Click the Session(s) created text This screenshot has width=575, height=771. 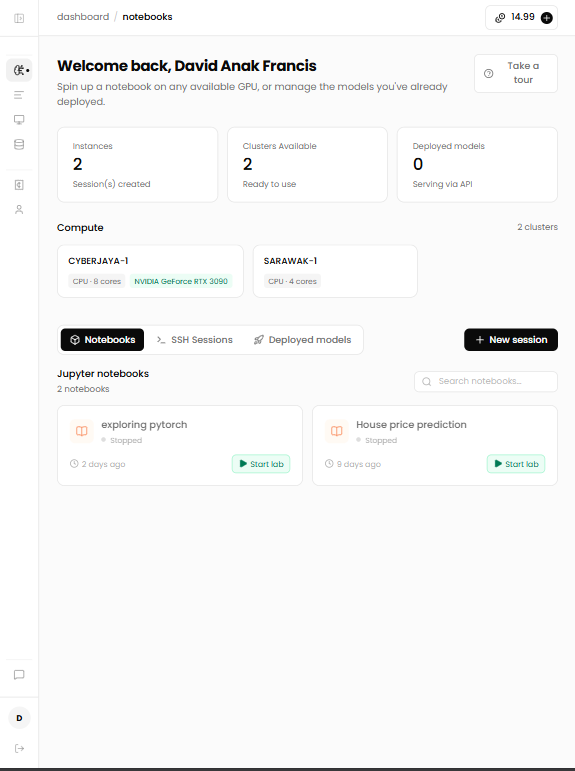pyautogui.click(x=112, y=184)
